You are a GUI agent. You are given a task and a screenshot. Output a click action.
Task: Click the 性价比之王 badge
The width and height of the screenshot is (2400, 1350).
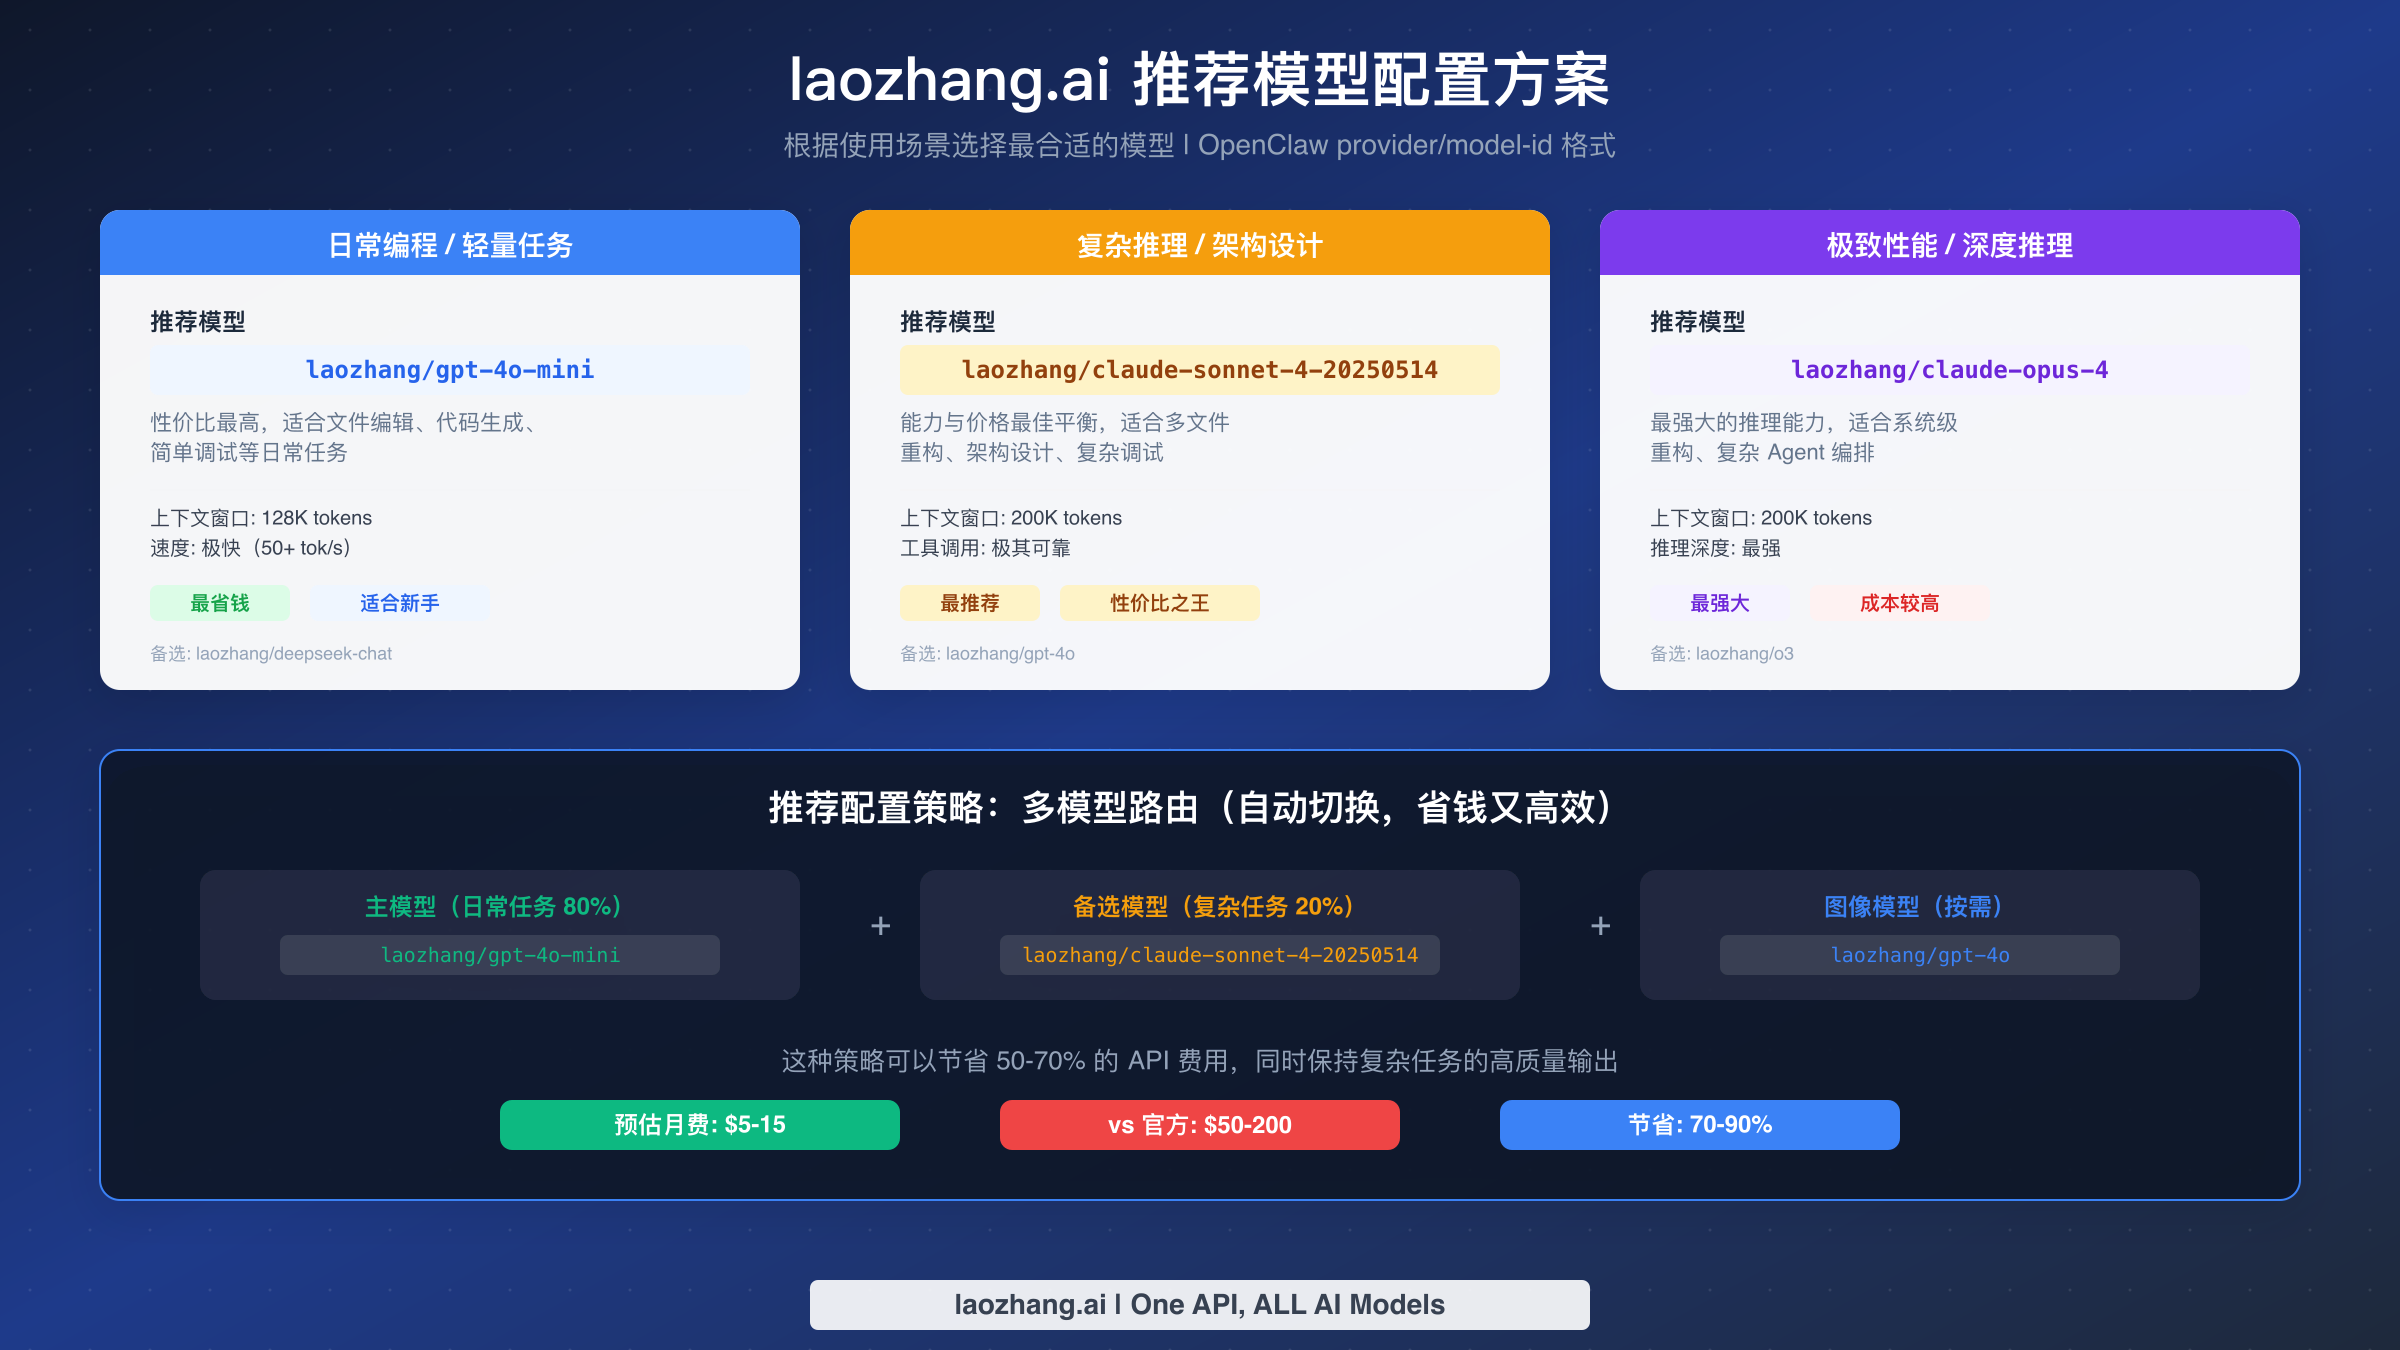click(1159, 603)
